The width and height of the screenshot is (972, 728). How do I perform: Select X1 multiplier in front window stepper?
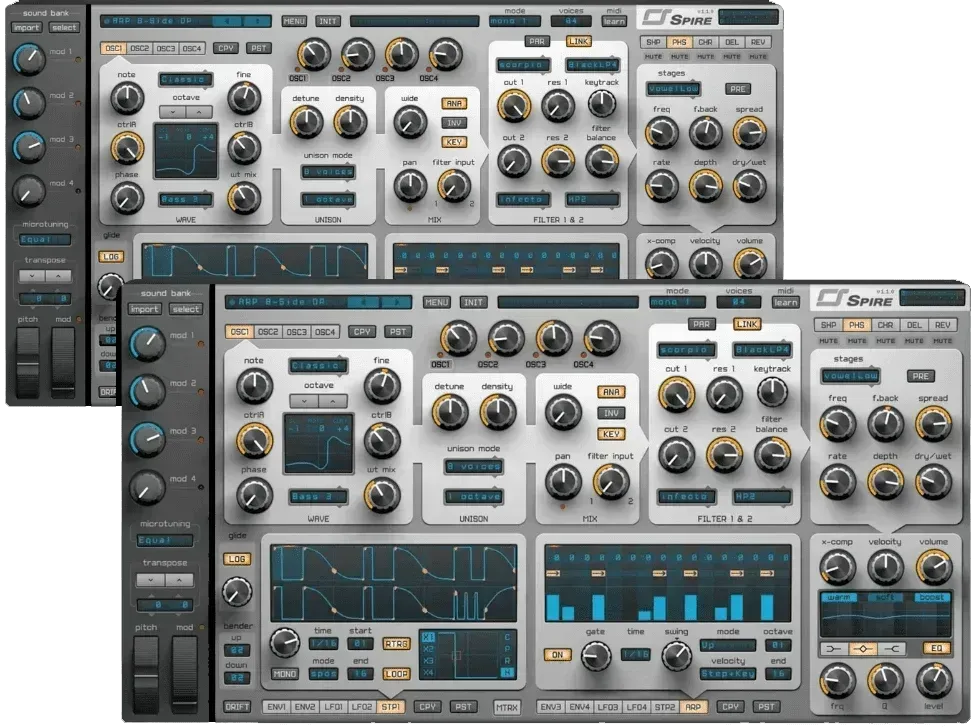pos(428,637)
